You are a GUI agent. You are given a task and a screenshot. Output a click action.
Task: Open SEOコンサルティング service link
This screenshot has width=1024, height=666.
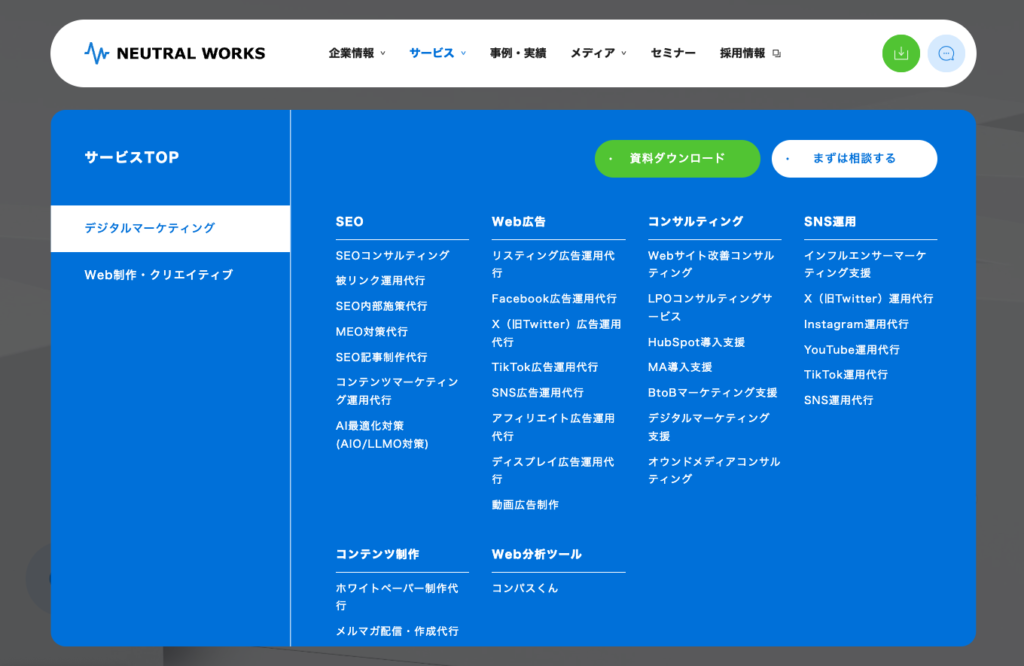tap(392, 256)
